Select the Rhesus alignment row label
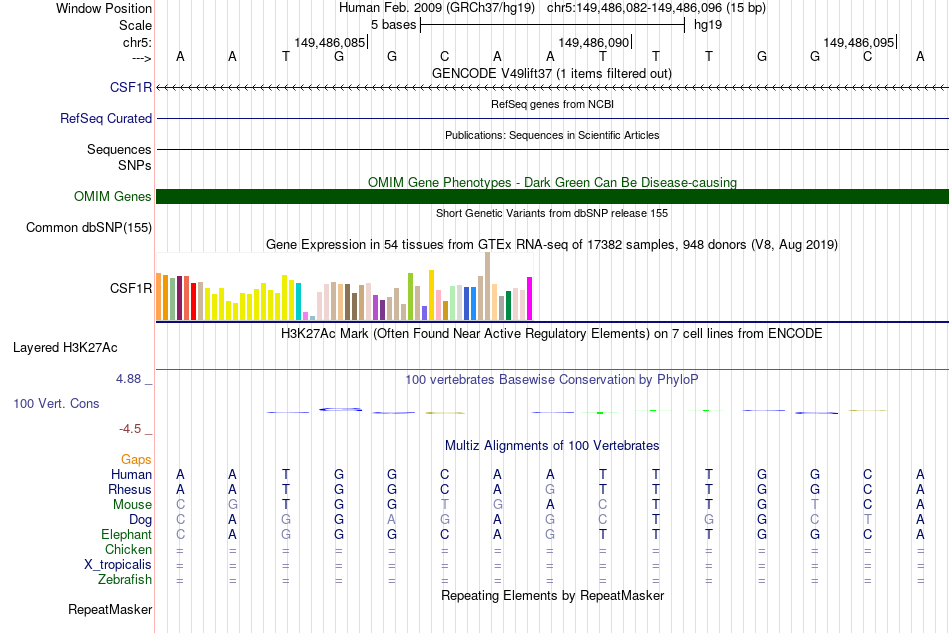Viewport: 950px width, 633px height. click(130, 489)
